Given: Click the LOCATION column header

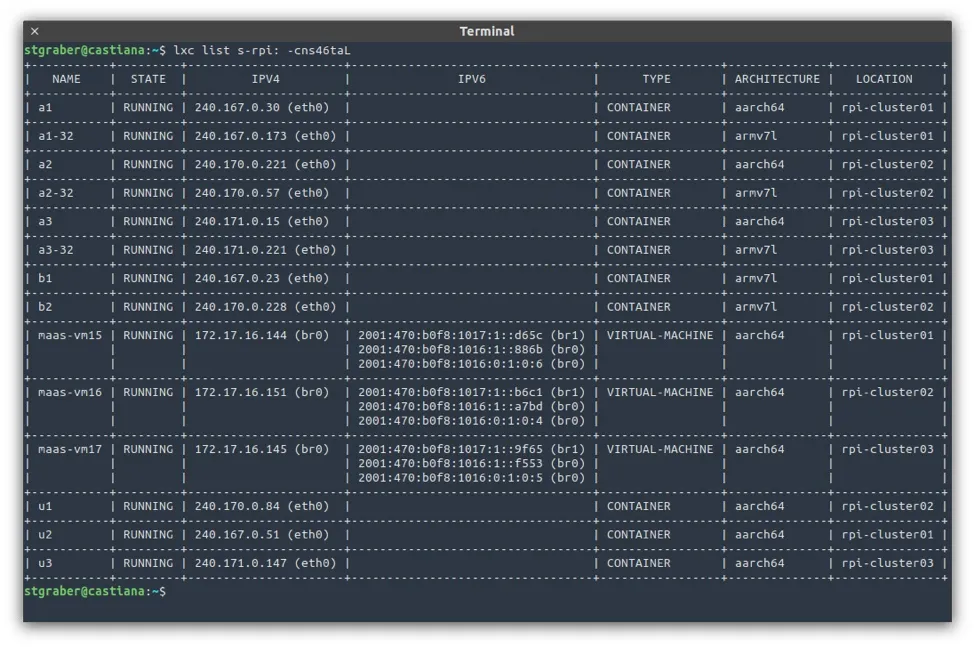Looking at the screenshot, I should [x=884, y=79].
